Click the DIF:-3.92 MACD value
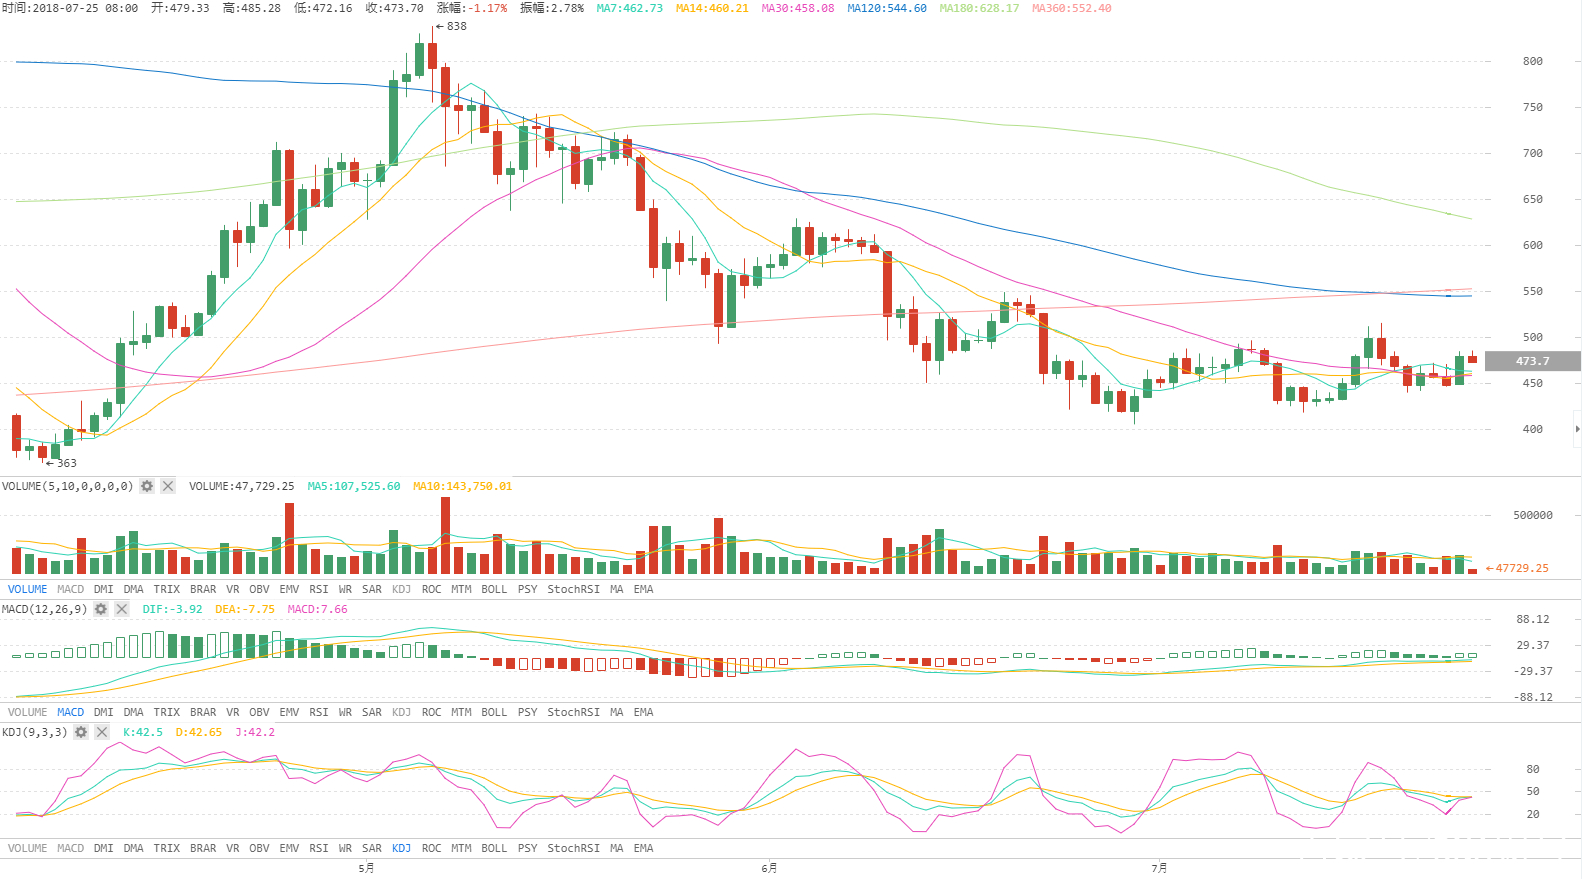Viewport: 1582px width, 879px height. coord(172,609)
